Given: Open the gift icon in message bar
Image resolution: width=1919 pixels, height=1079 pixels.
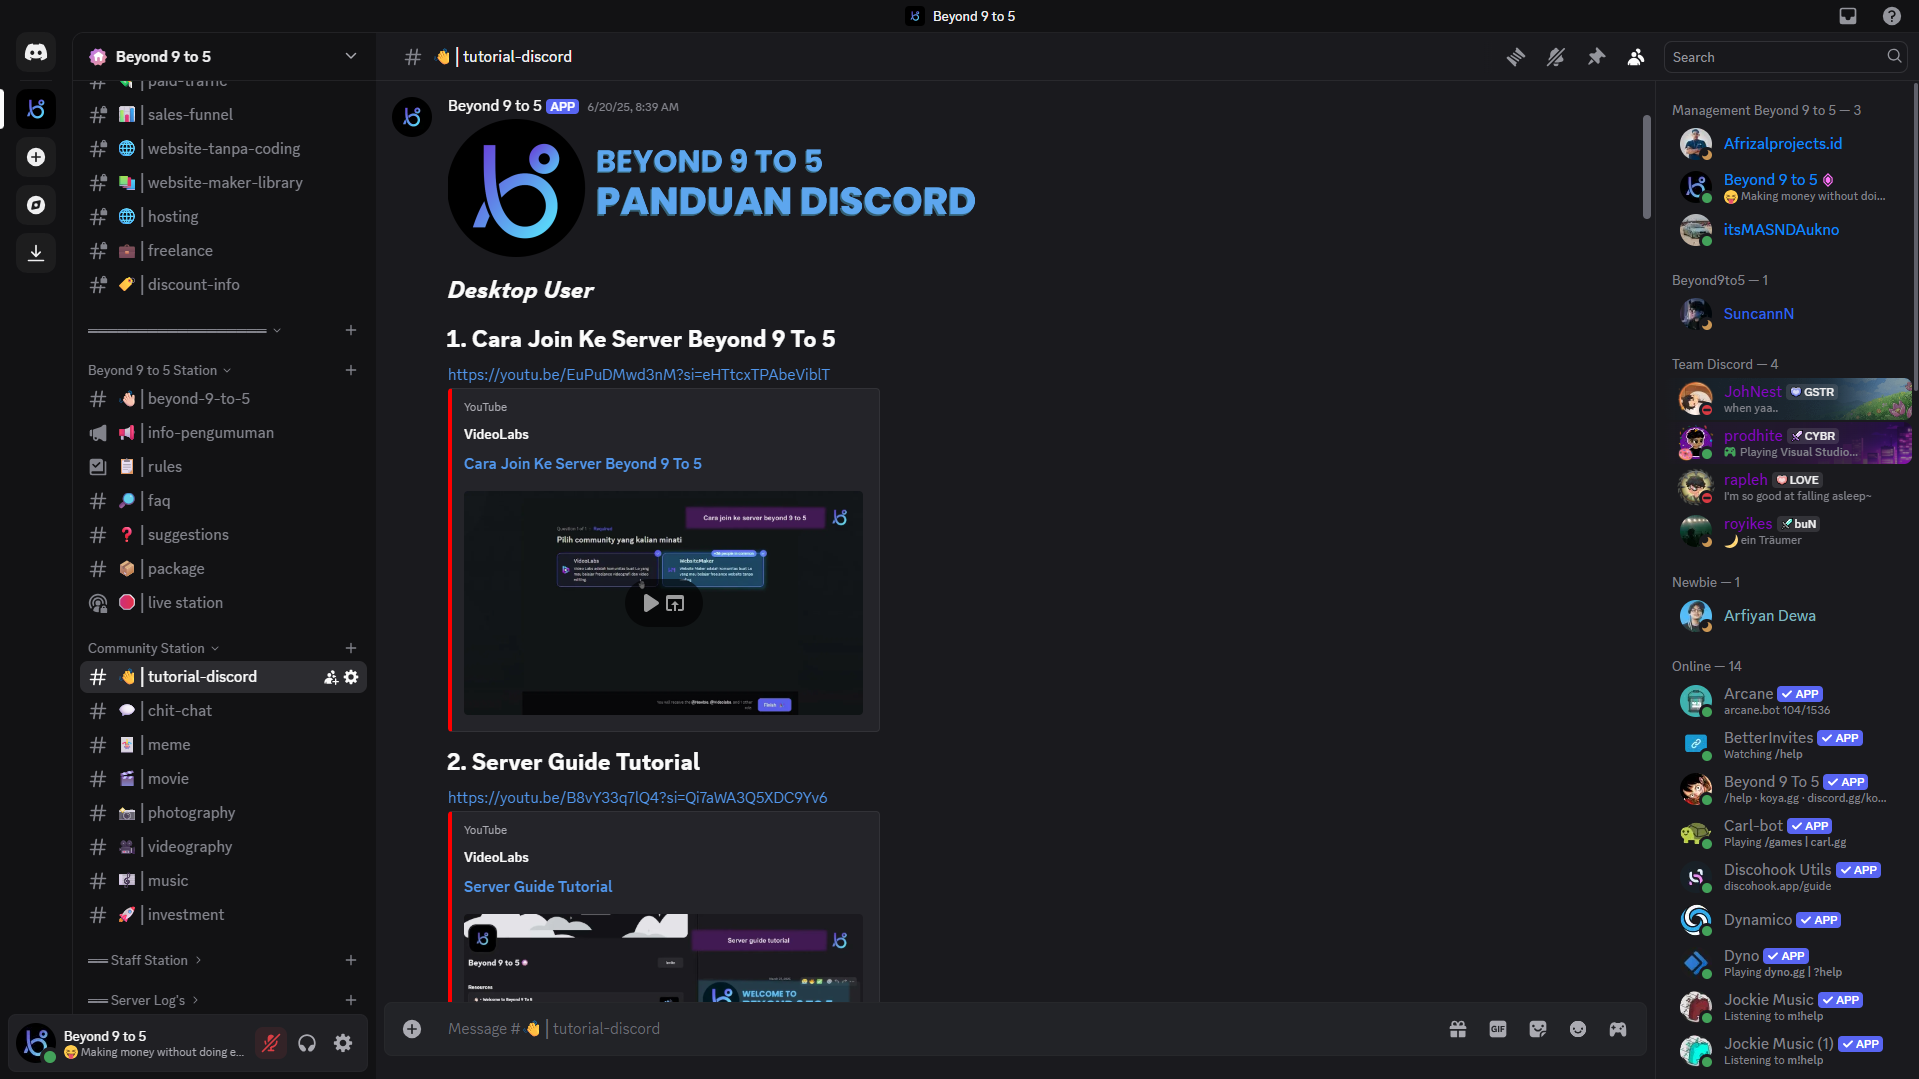Looking at the screenshot, I should [x=1458, y=1029].
